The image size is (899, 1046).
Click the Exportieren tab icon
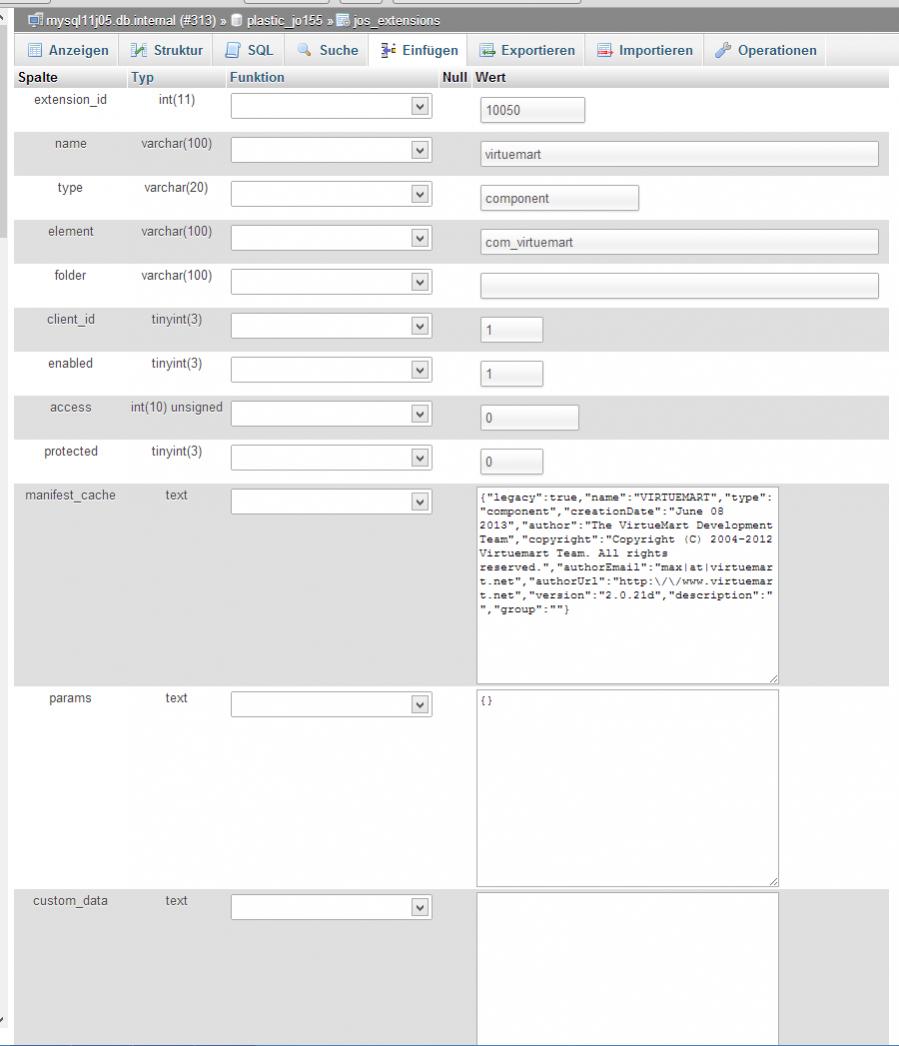(x=488, y=51)
